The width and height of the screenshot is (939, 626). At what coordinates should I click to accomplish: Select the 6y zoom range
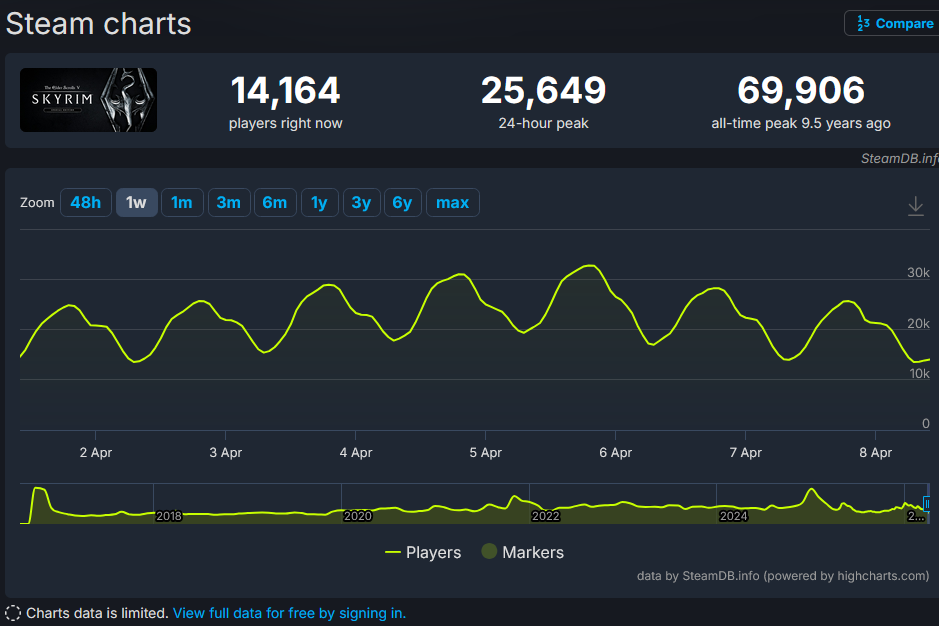click(x=402, y=202)
